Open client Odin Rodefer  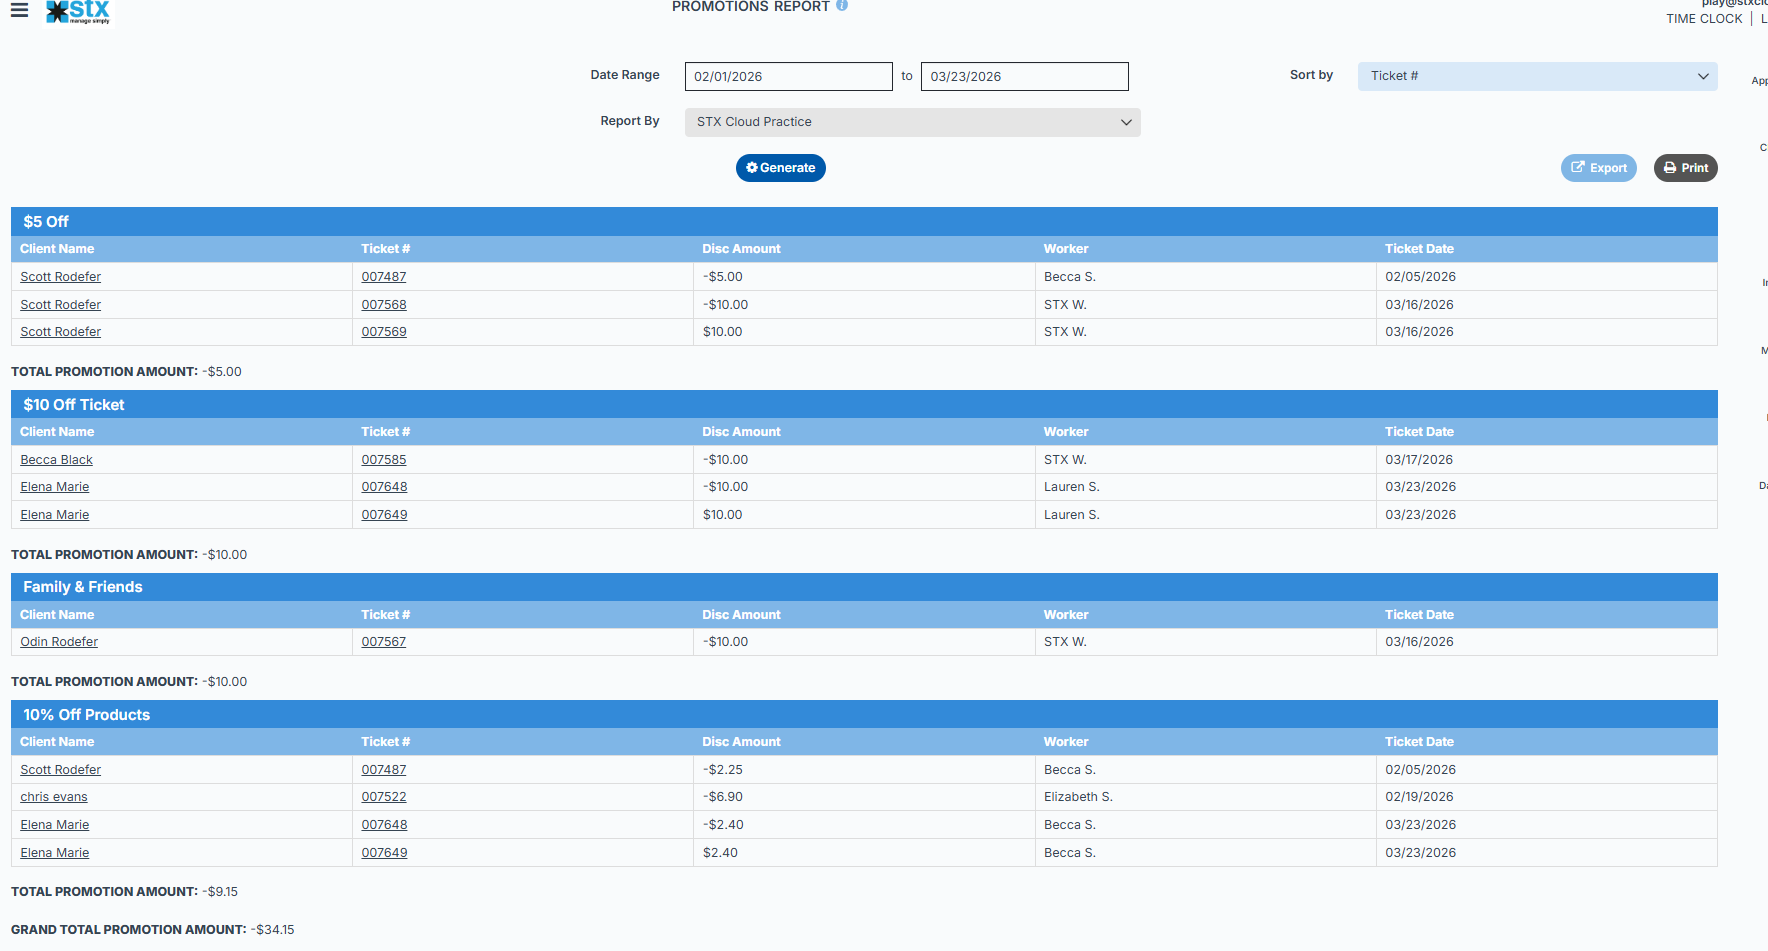tap(59, 642)
